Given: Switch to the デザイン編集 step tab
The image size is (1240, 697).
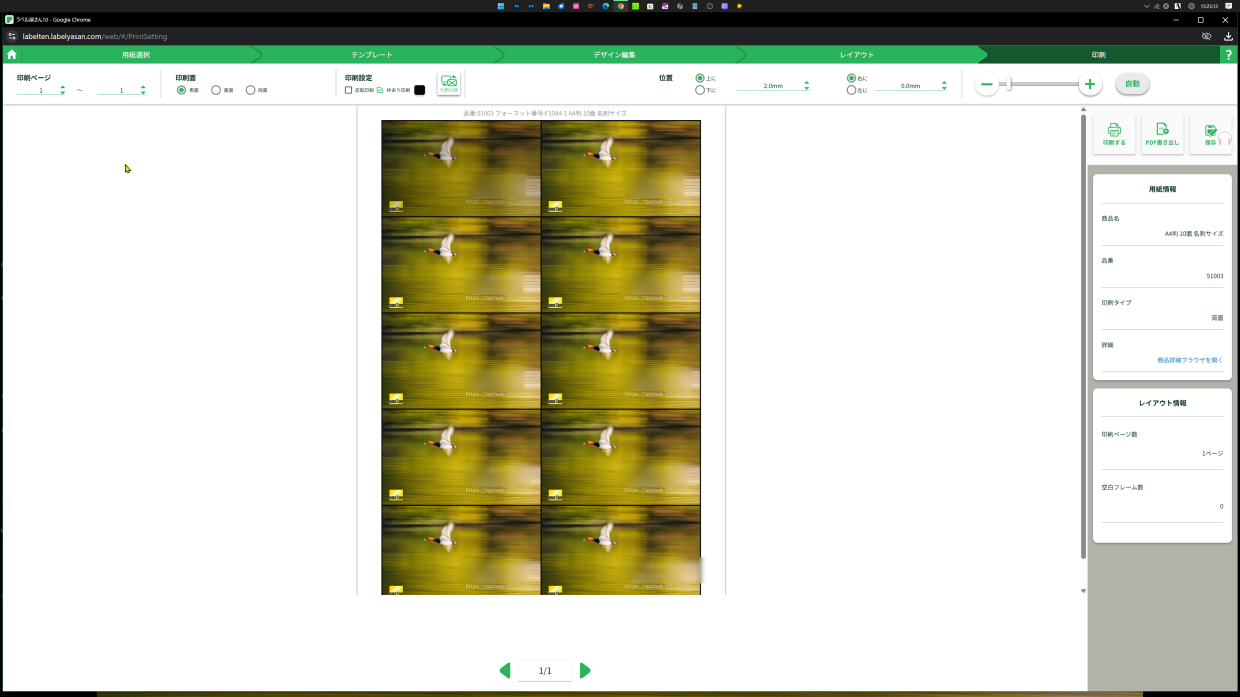Looking at the screenshot, I should tap(613, 55).
